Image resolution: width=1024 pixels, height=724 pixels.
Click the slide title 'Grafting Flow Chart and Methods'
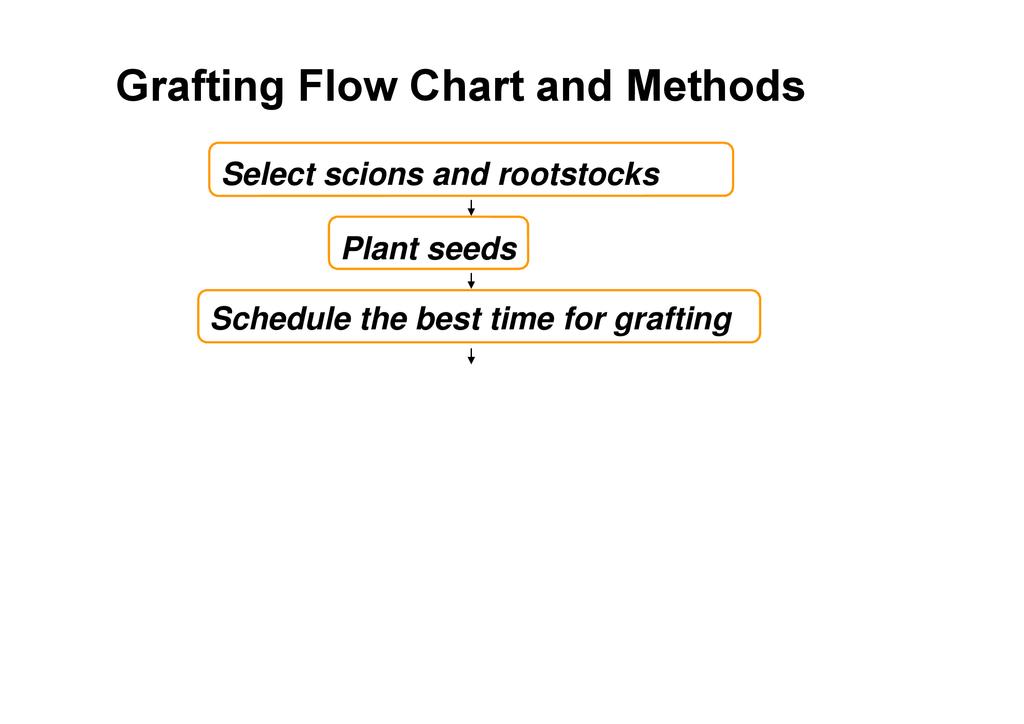point(460,87)
